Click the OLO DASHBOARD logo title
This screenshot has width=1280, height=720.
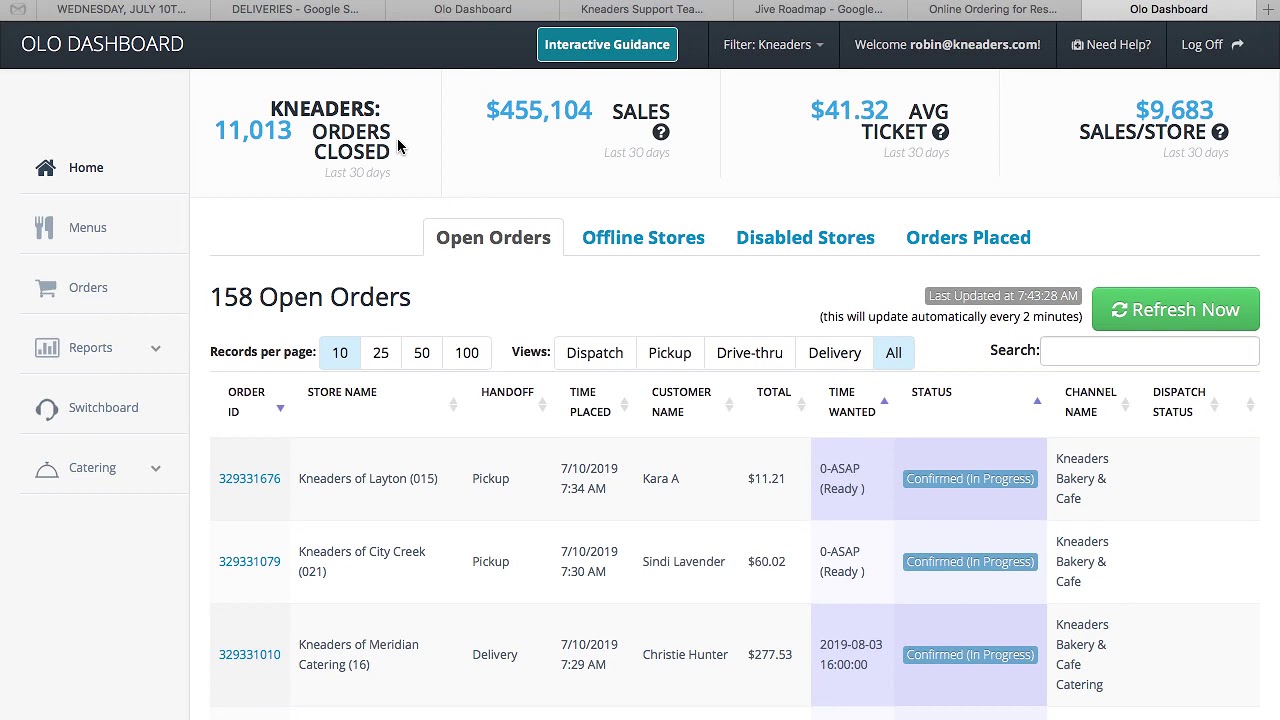click(x=102, y=44)
